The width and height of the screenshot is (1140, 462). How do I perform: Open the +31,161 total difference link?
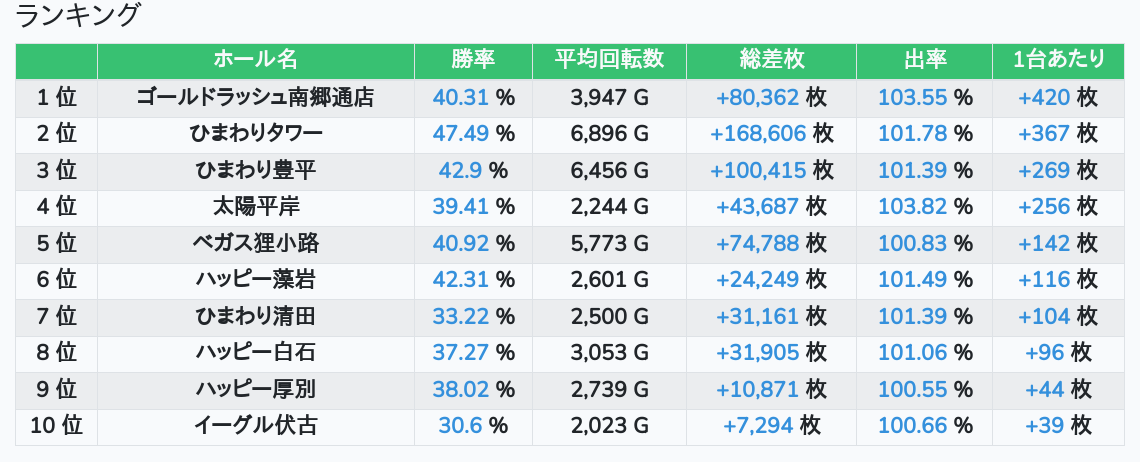(x=758, y=317)
